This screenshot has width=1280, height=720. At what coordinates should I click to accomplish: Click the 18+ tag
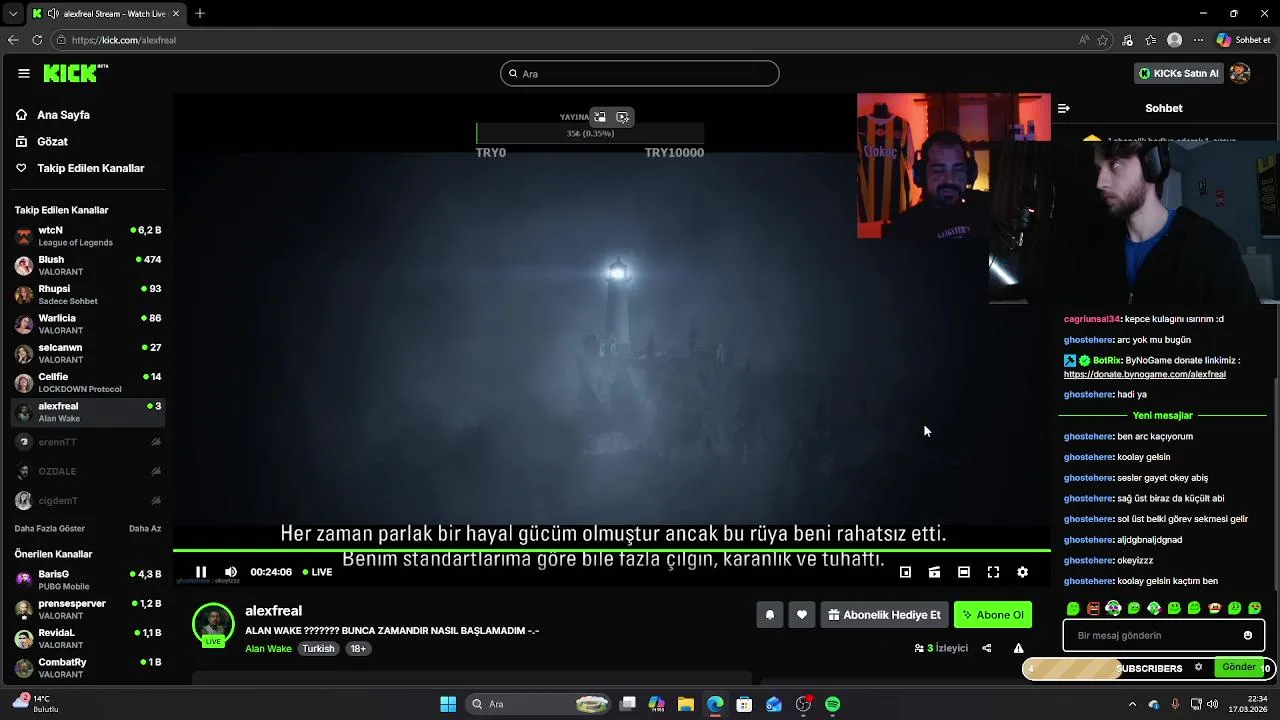coord(358,648)
